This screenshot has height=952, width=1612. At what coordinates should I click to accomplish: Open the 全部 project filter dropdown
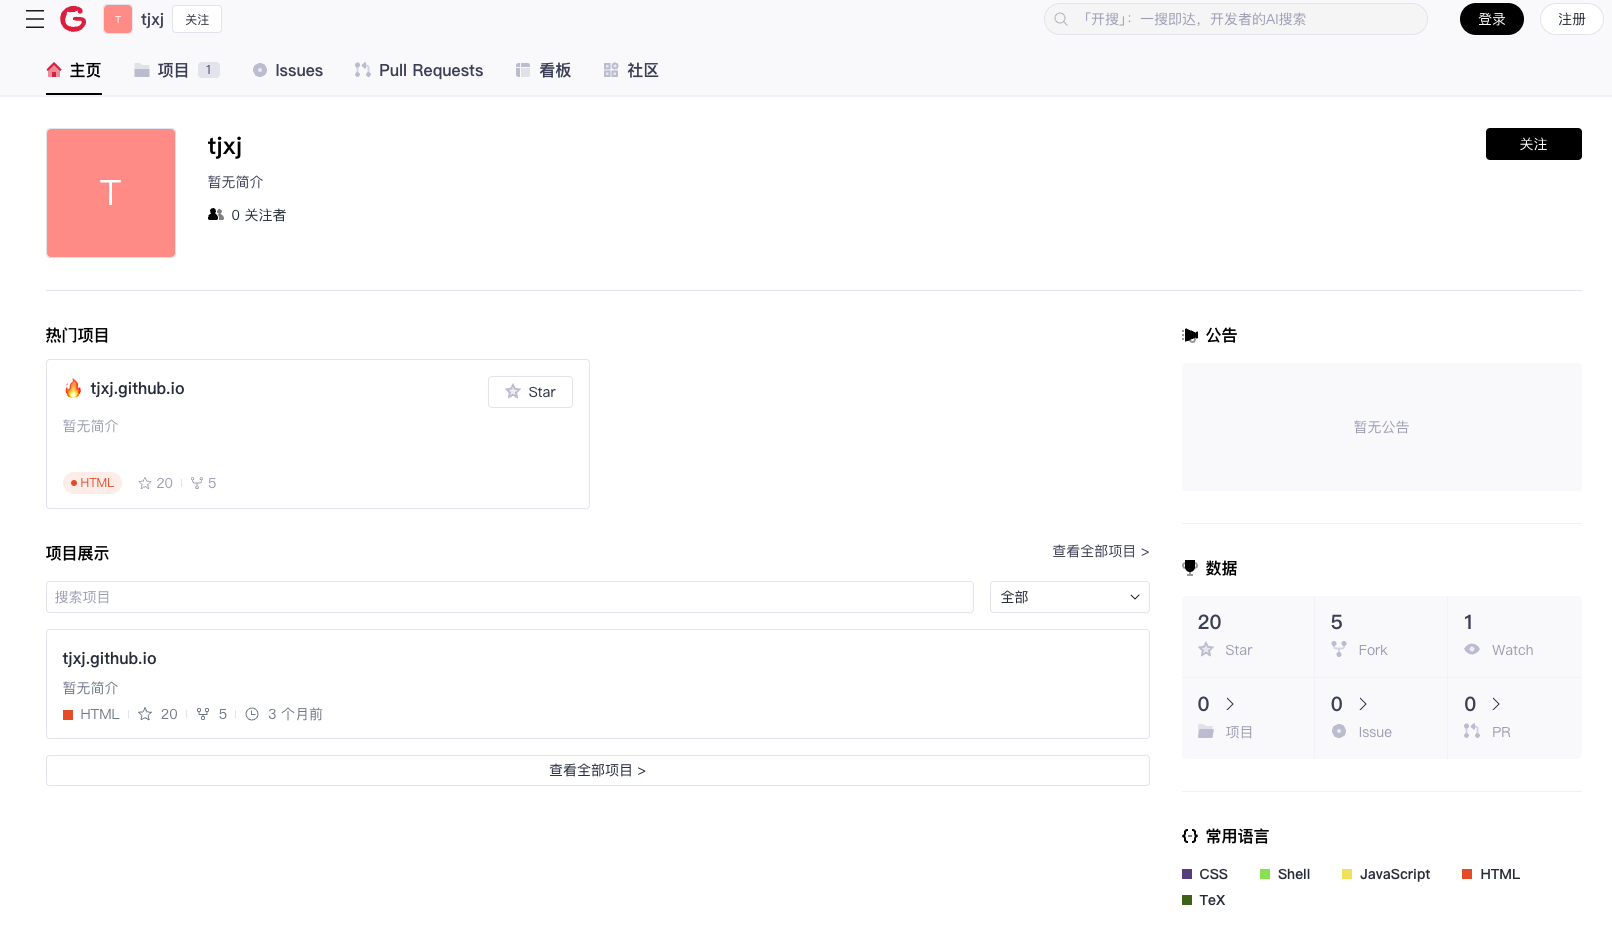click(1069, 597)
